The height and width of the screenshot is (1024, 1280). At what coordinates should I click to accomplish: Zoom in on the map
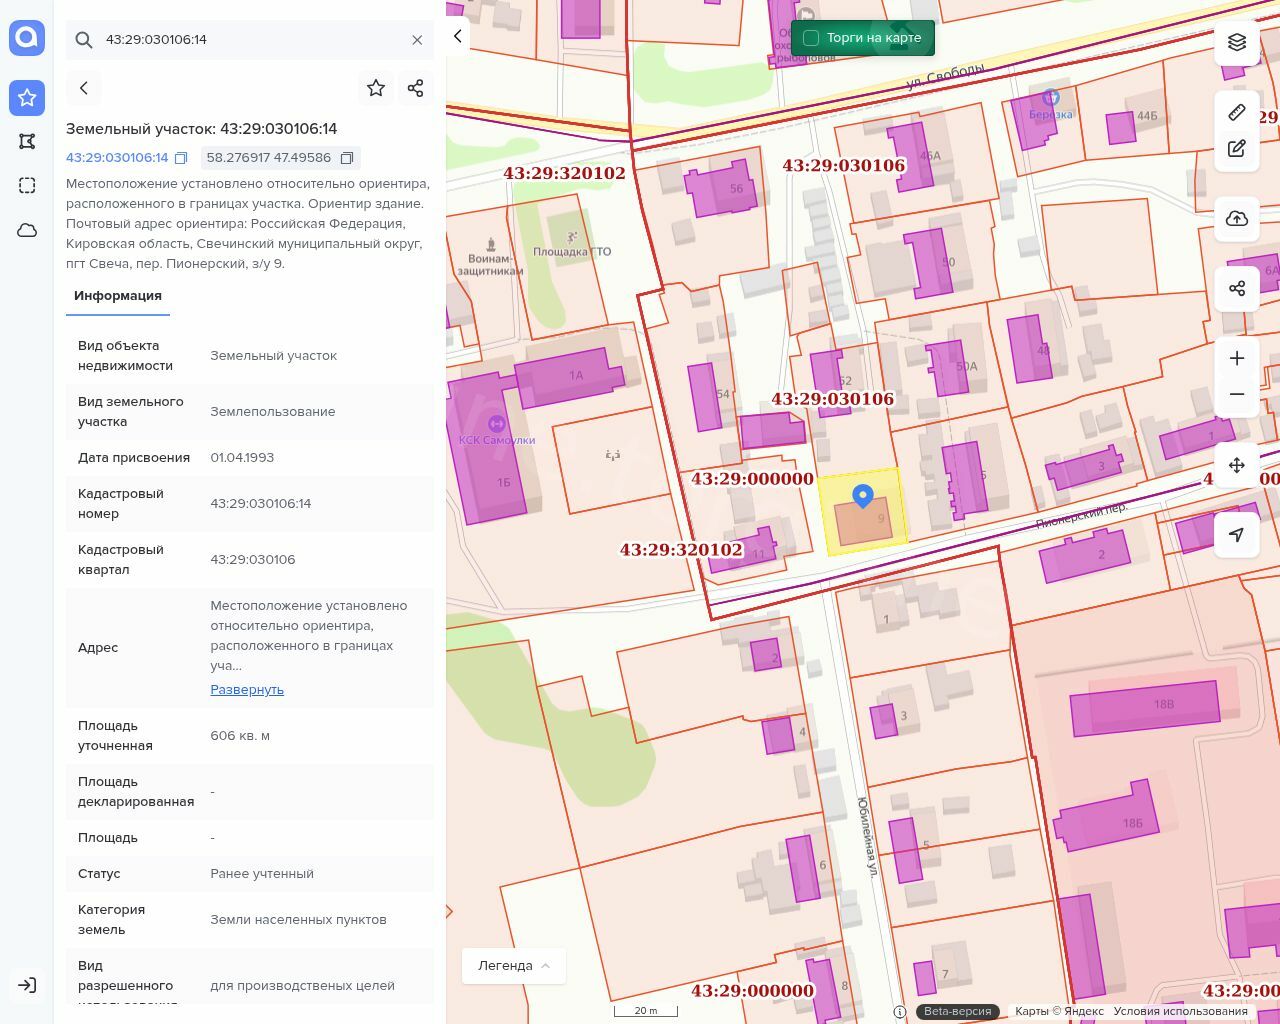point(1237,358)
